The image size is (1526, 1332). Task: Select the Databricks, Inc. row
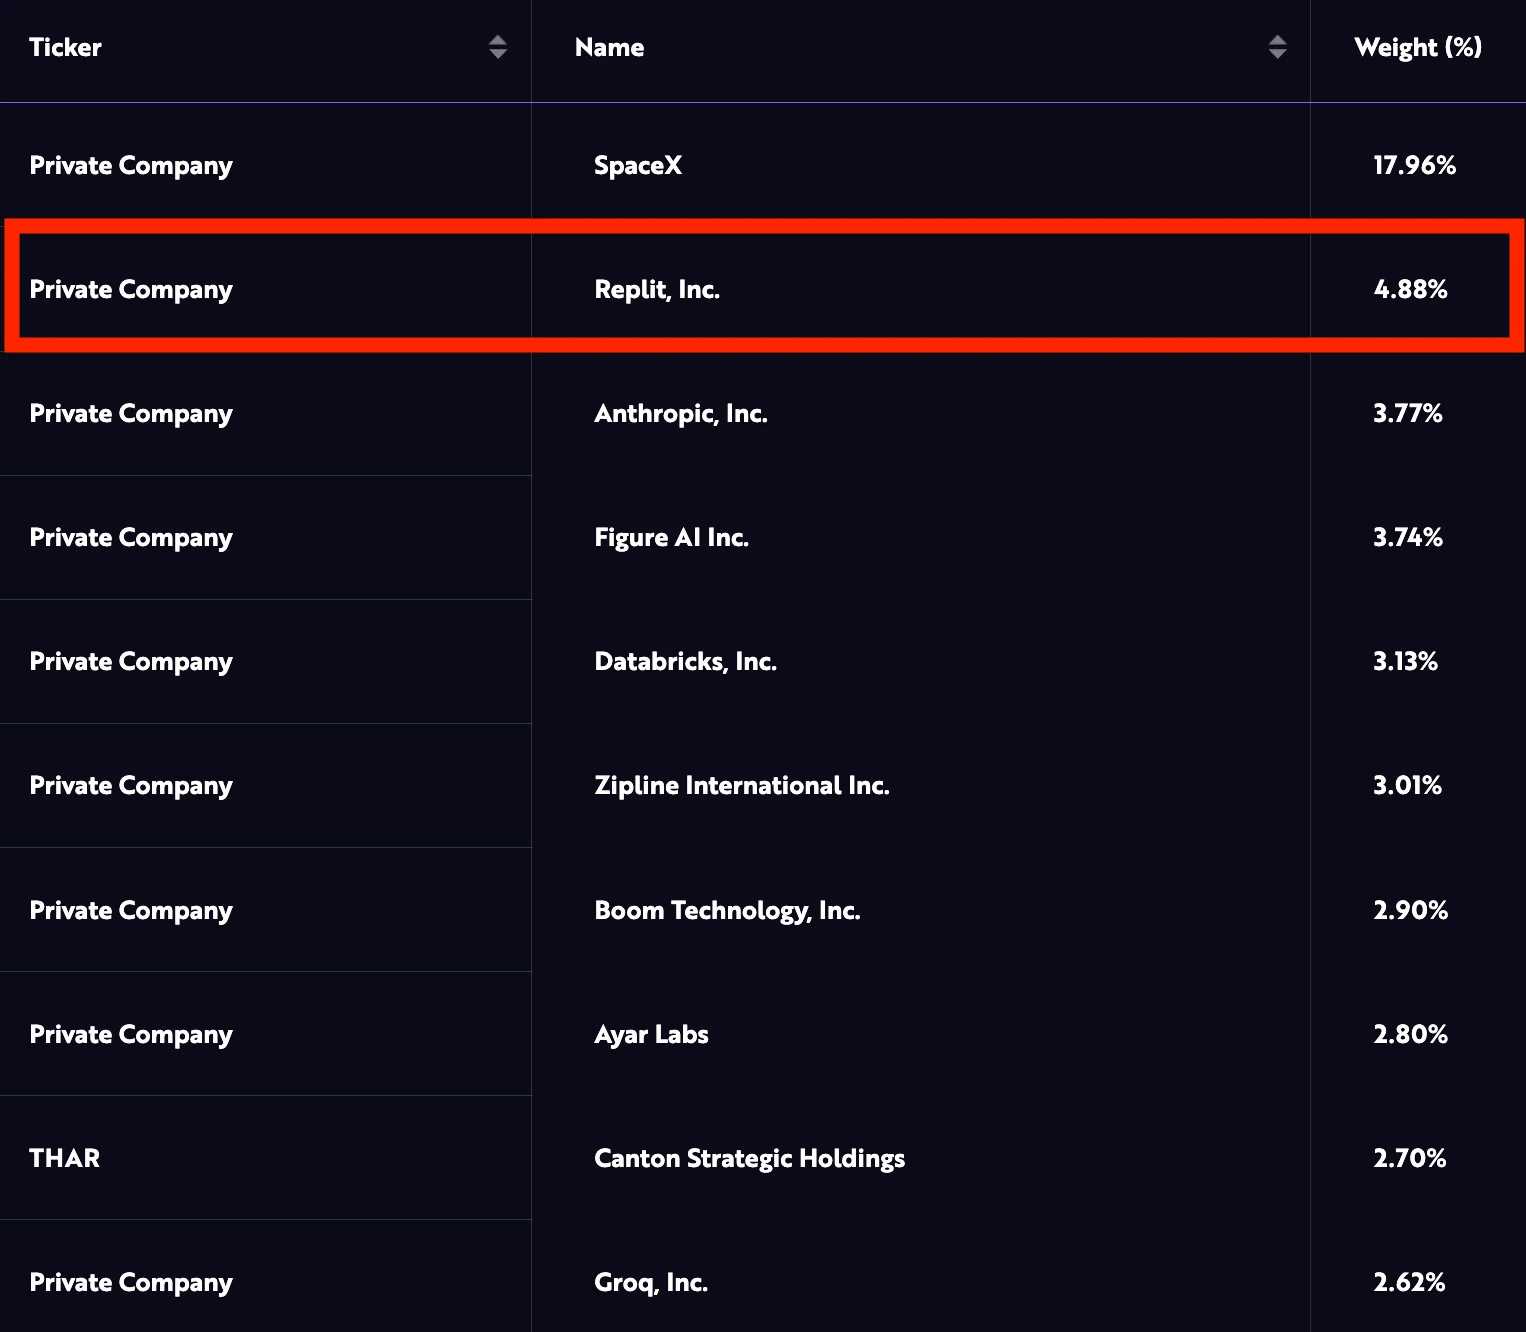click(x=685, y=661)
